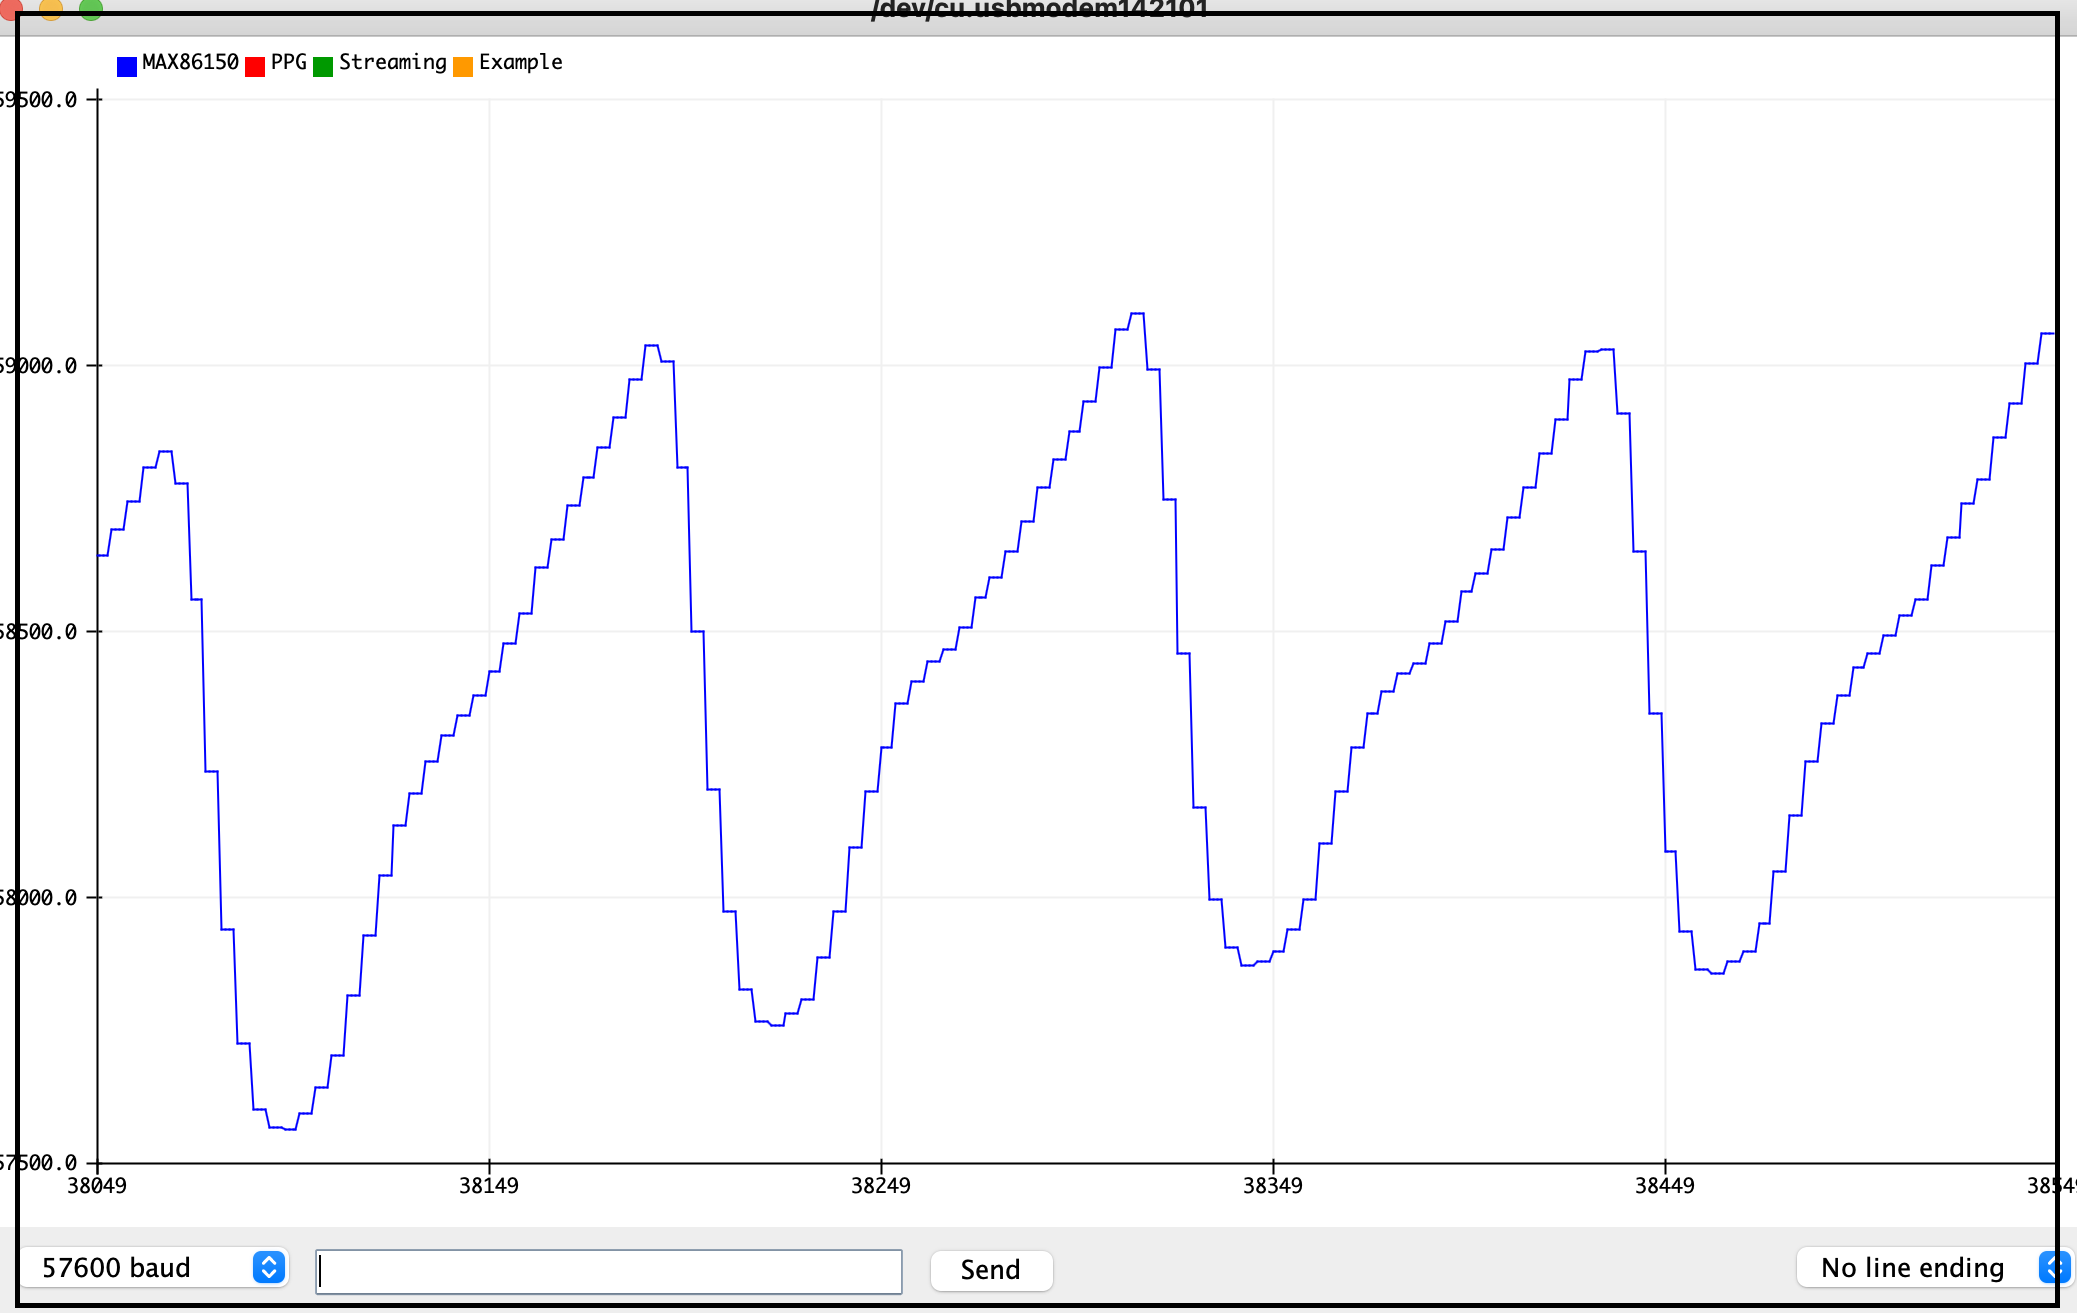The width and height of the screenshot is (2077, 1313).
Task: Click the PPG legend label
Action: click(x=288, y=62)
